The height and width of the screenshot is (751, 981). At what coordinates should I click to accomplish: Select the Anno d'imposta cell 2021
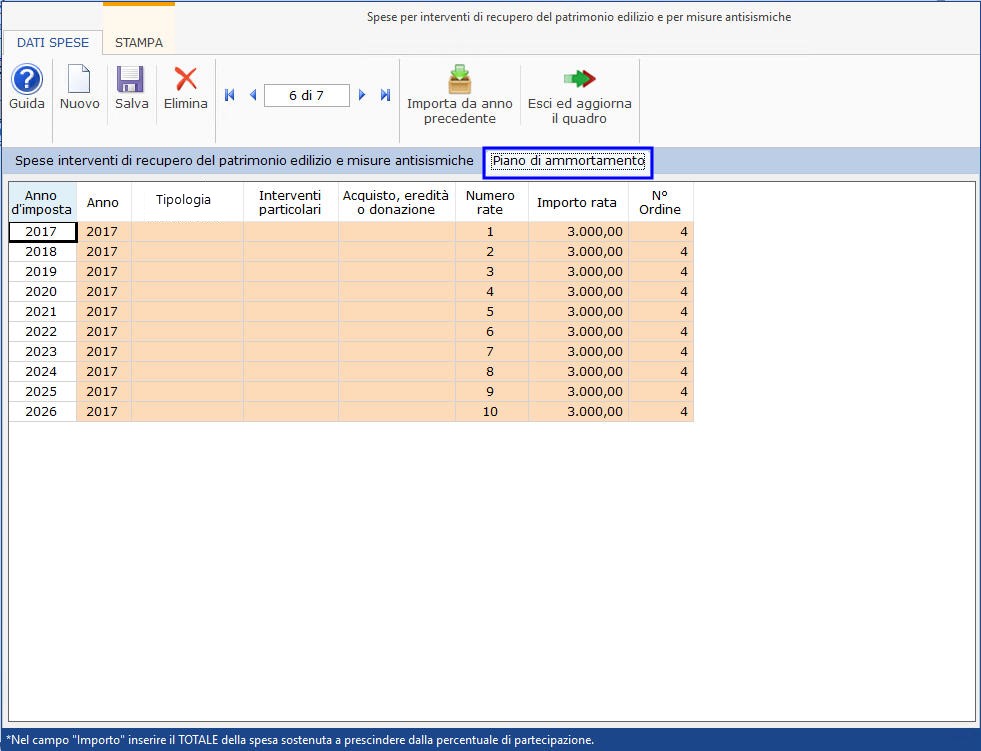click(43, 312)
